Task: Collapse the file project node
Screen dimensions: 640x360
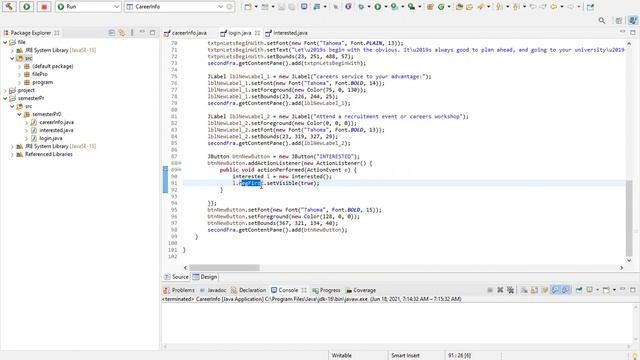Action: [x=5, y=42]
